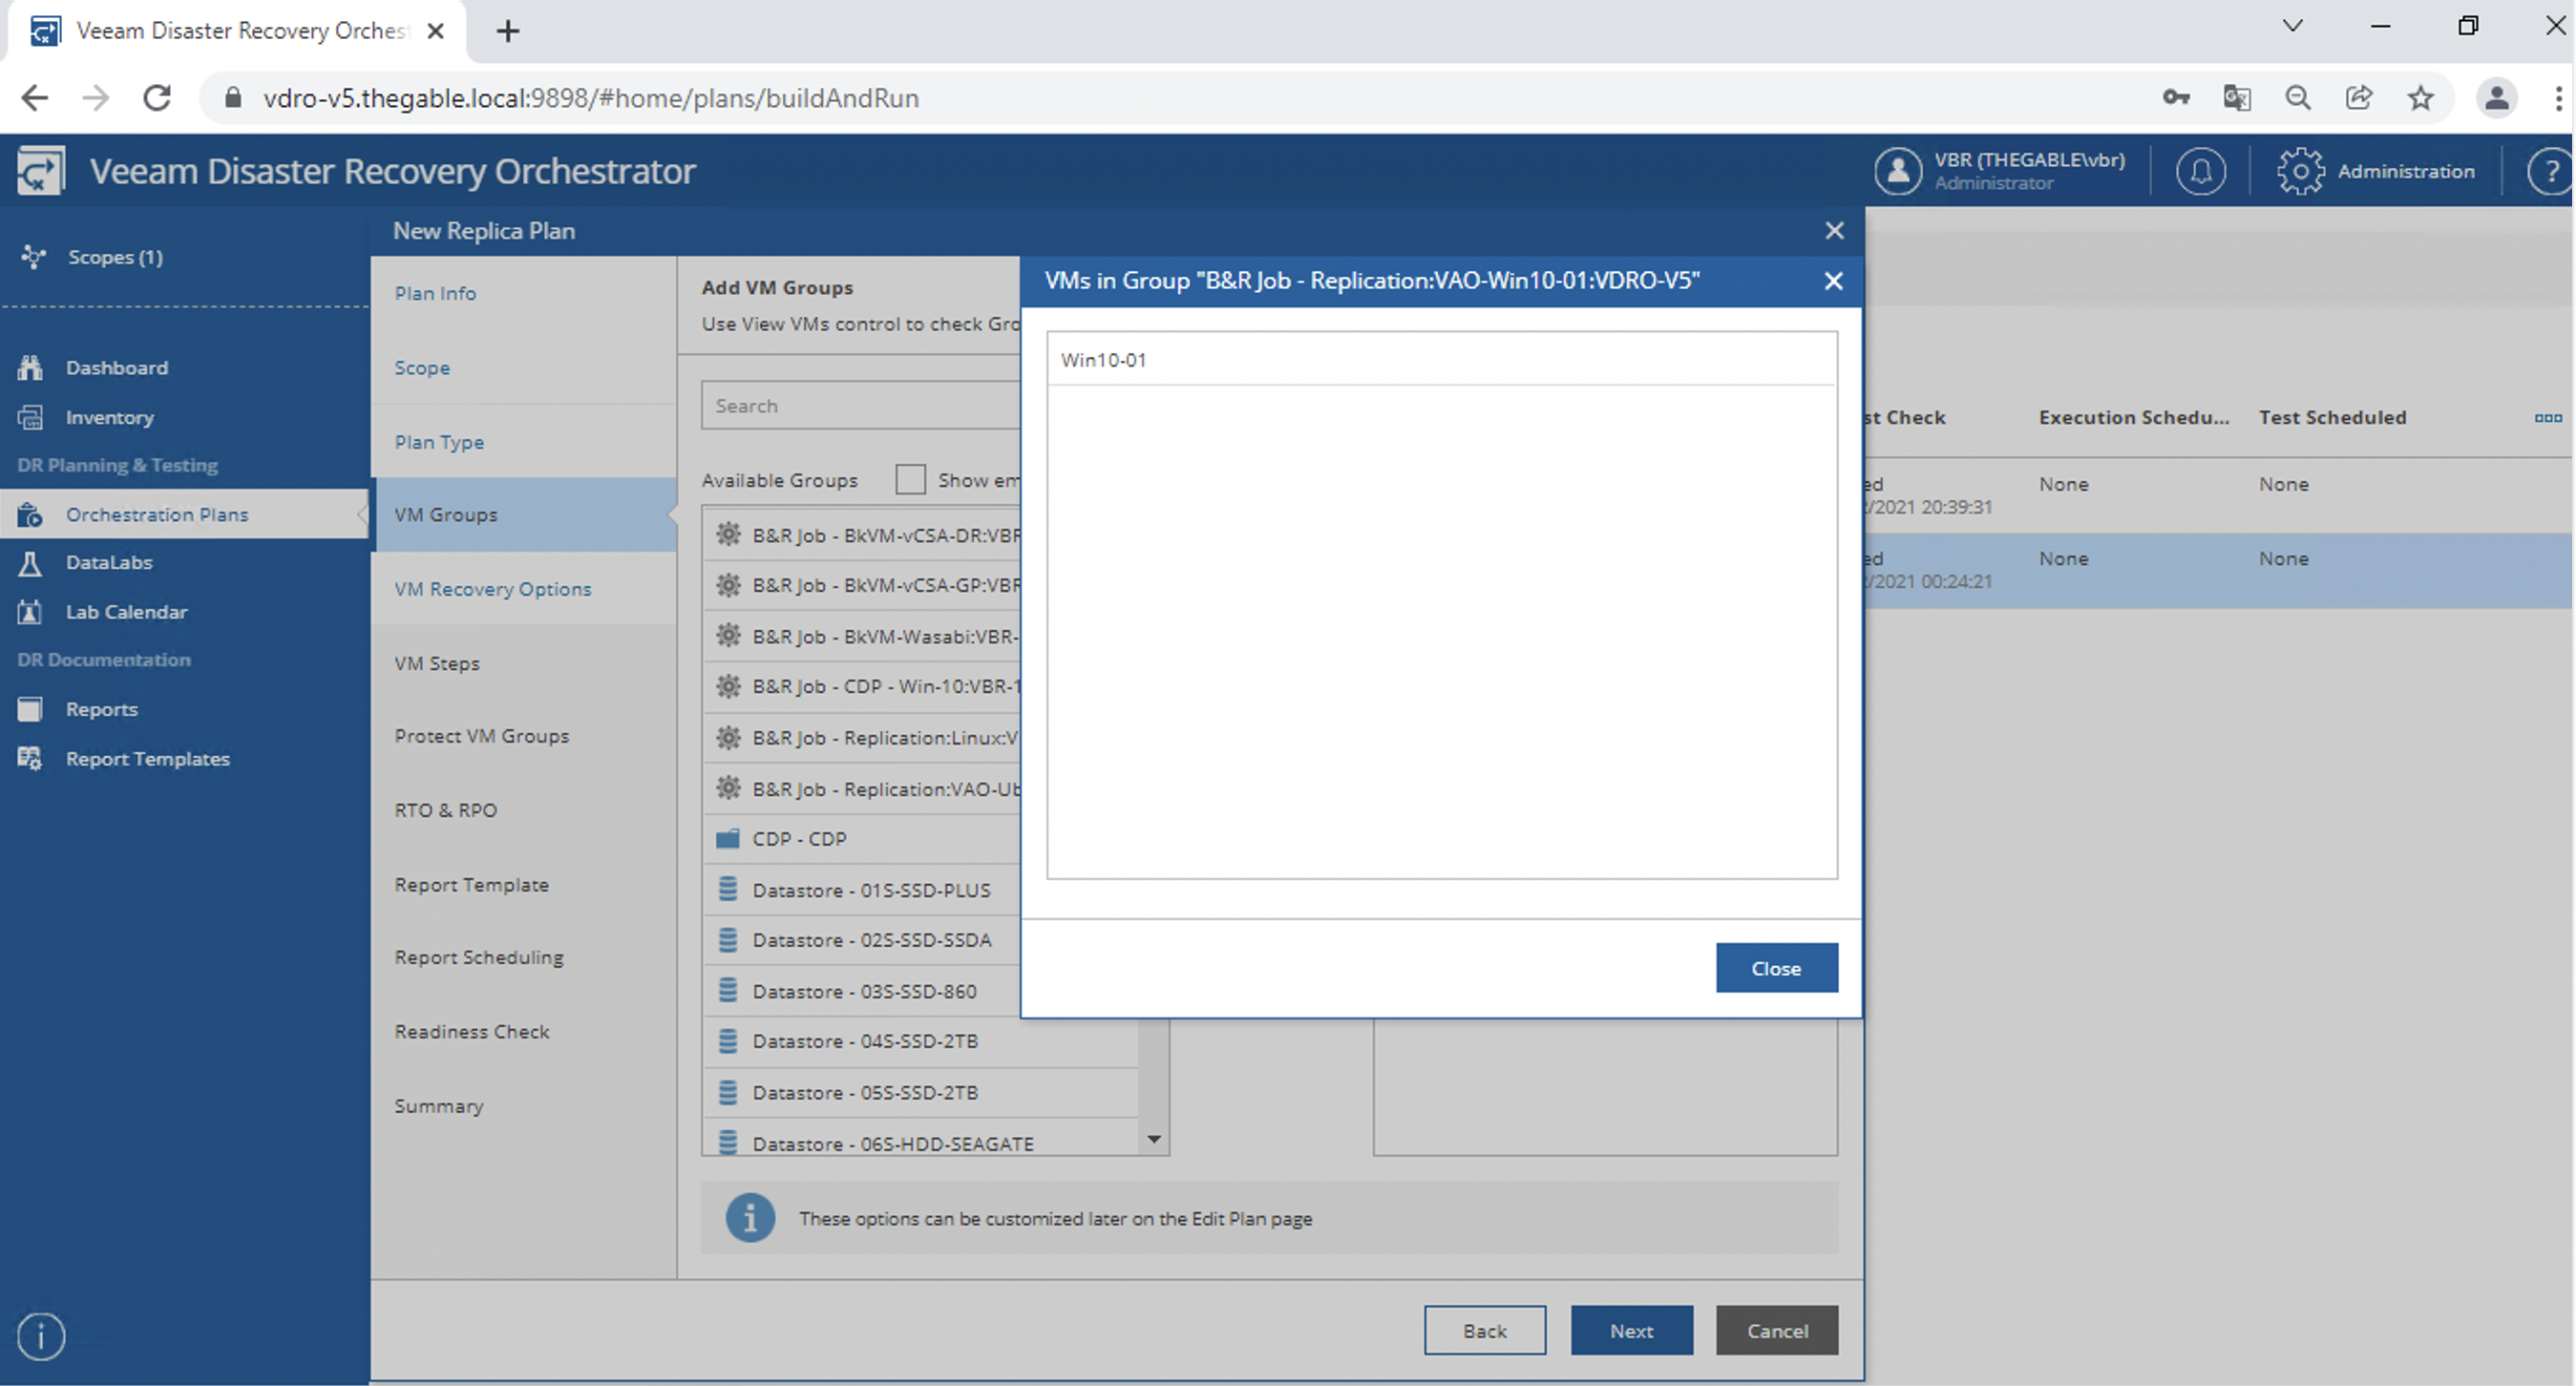Click browser password key icon
2576x1386 pixels.
[x=2176, y=98]
